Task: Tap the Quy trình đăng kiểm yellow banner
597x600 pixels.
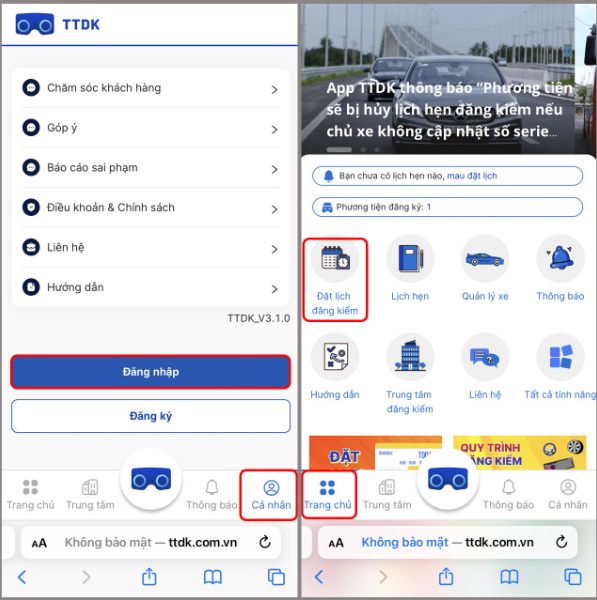Action: pos(520,453)
